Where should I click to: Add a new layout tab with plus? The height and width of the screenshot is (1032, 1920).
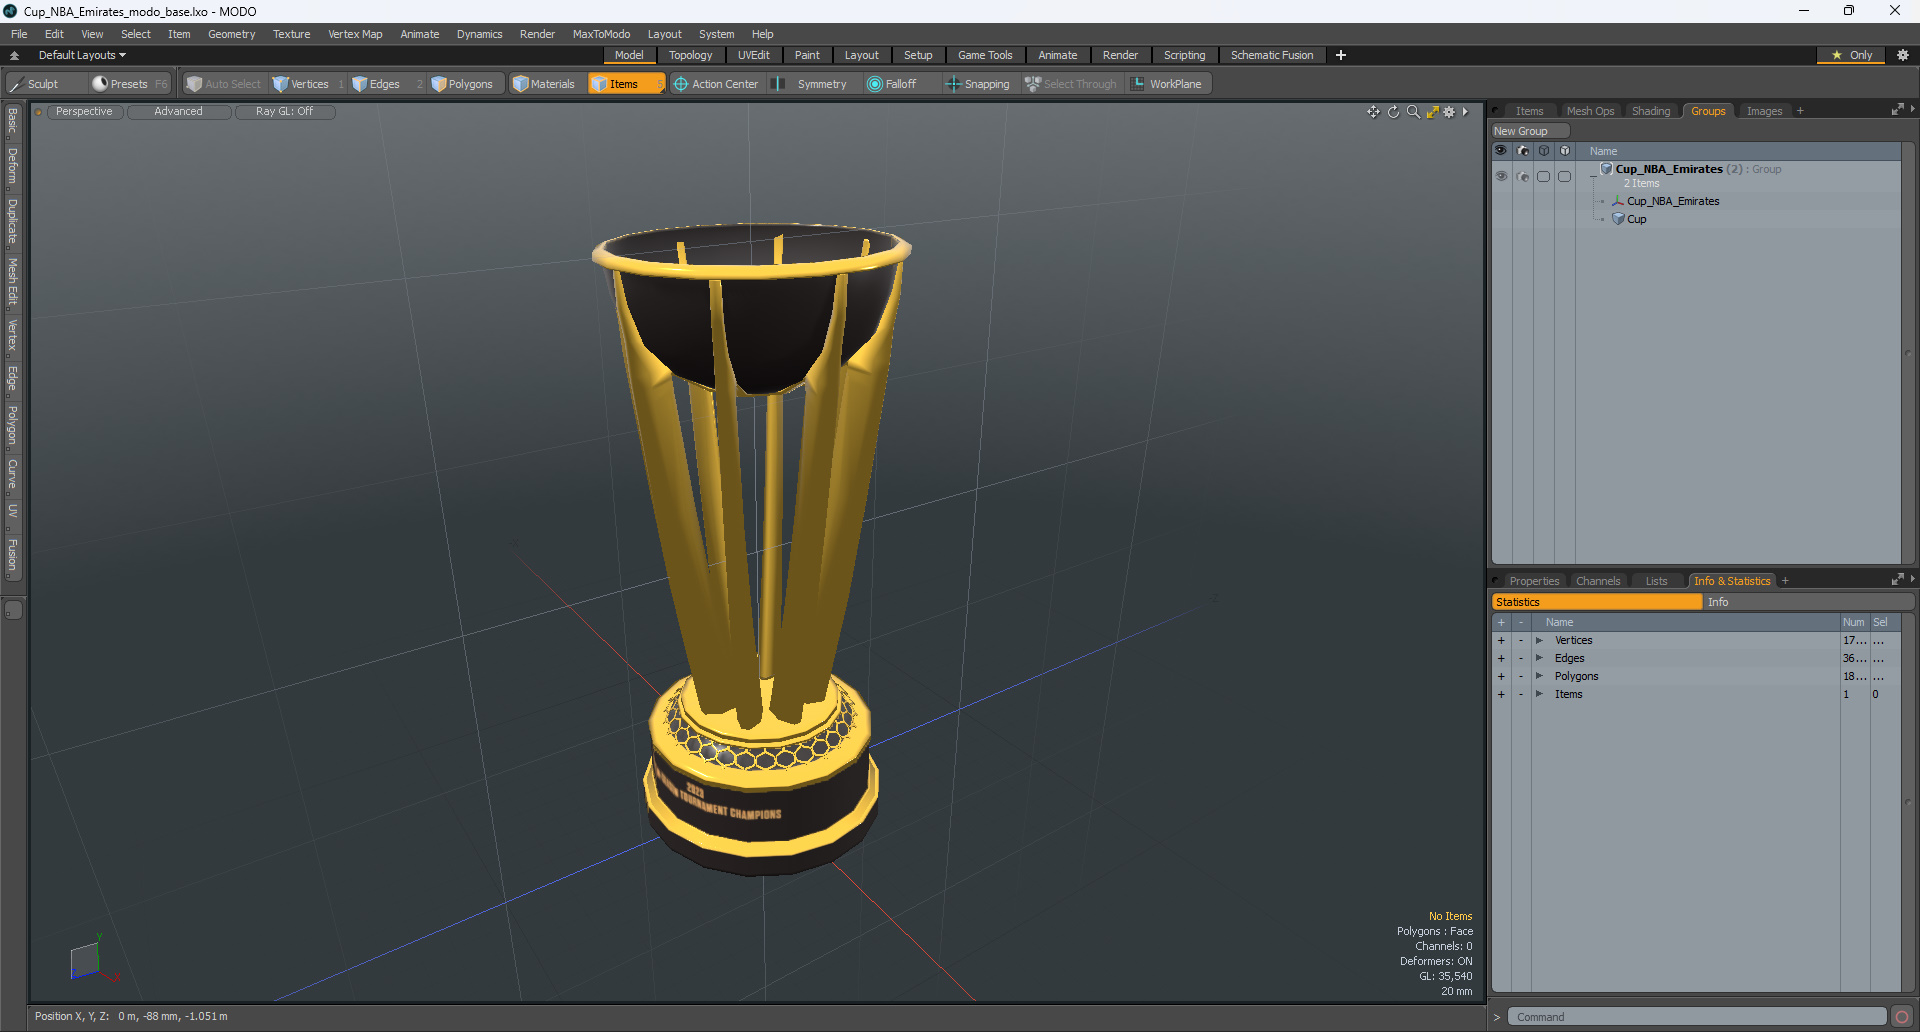pos(1341,55)
